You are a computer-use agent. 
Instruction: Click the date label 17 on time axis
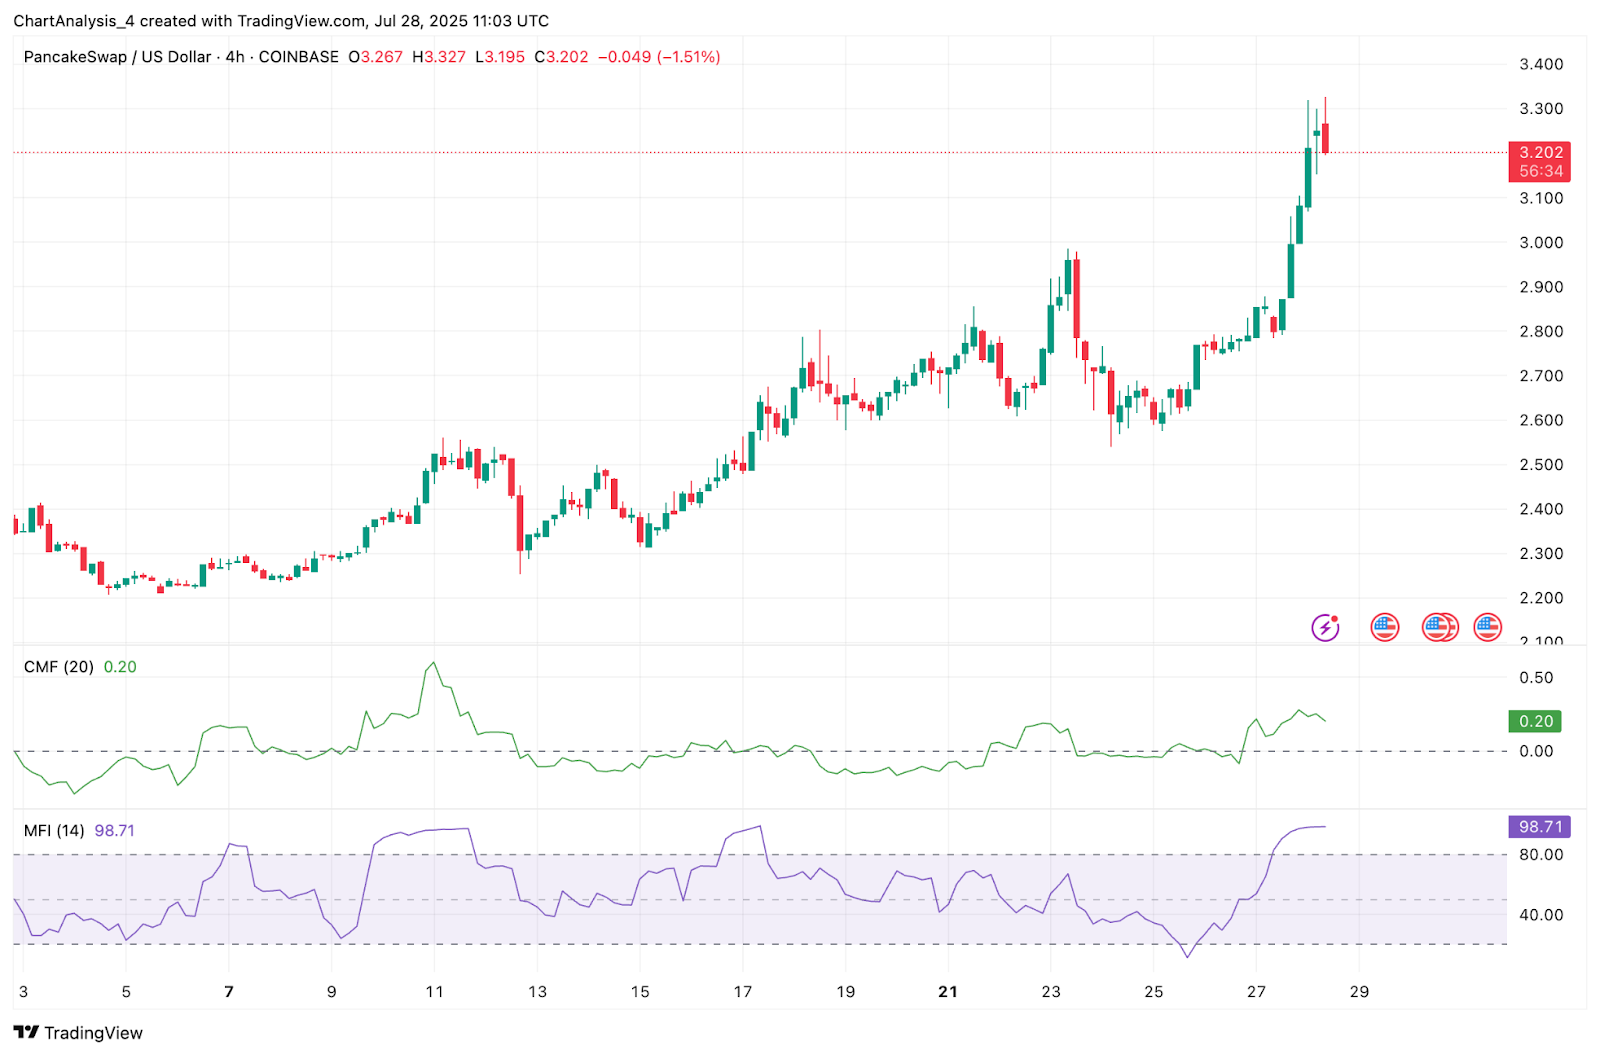coord(742,992)
